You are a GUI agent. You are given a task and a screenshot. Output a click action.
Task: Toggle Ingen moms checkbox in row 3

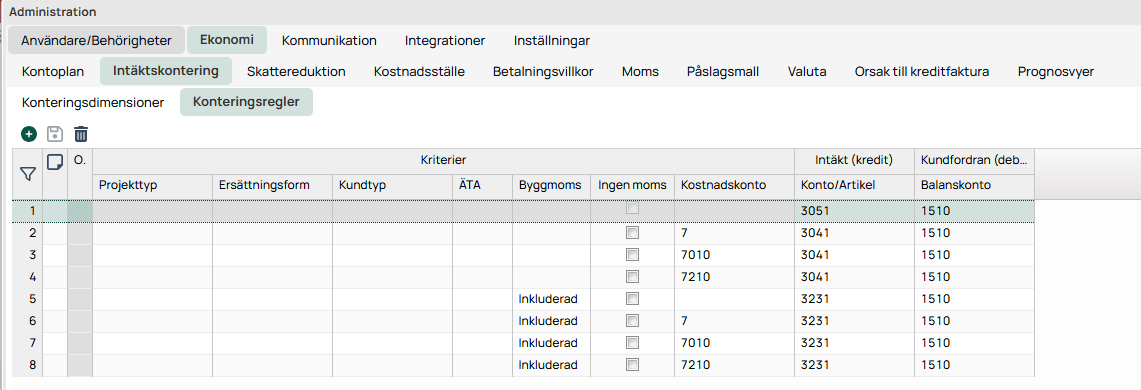tap(632, 255)
